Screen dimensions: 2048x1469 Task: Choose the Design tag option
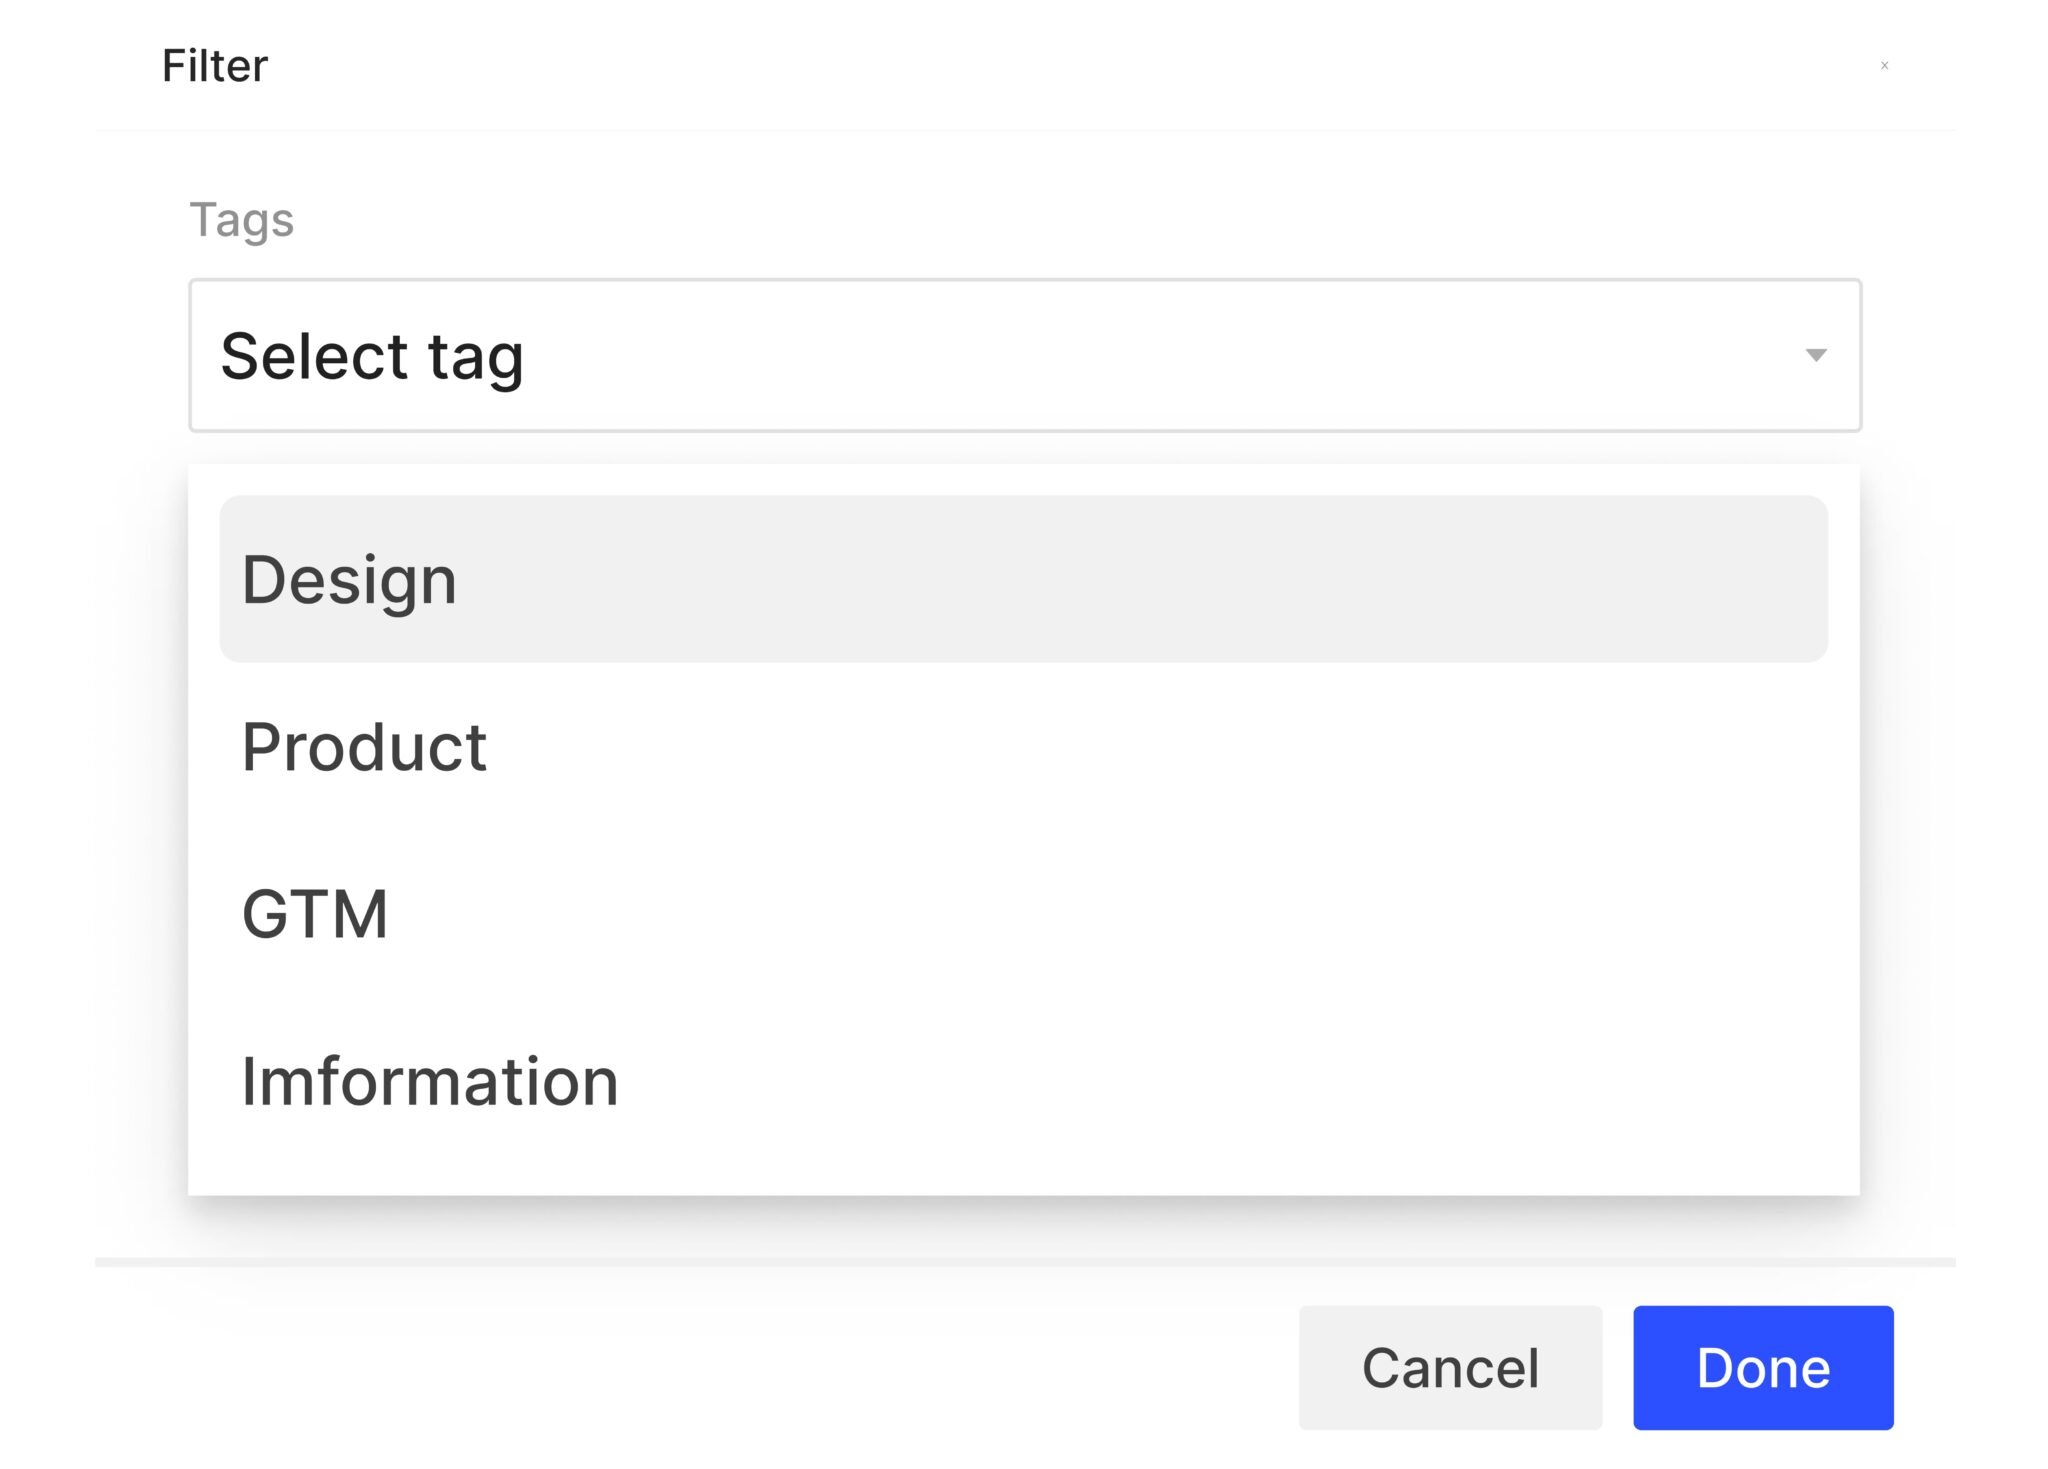(1024, 579)
